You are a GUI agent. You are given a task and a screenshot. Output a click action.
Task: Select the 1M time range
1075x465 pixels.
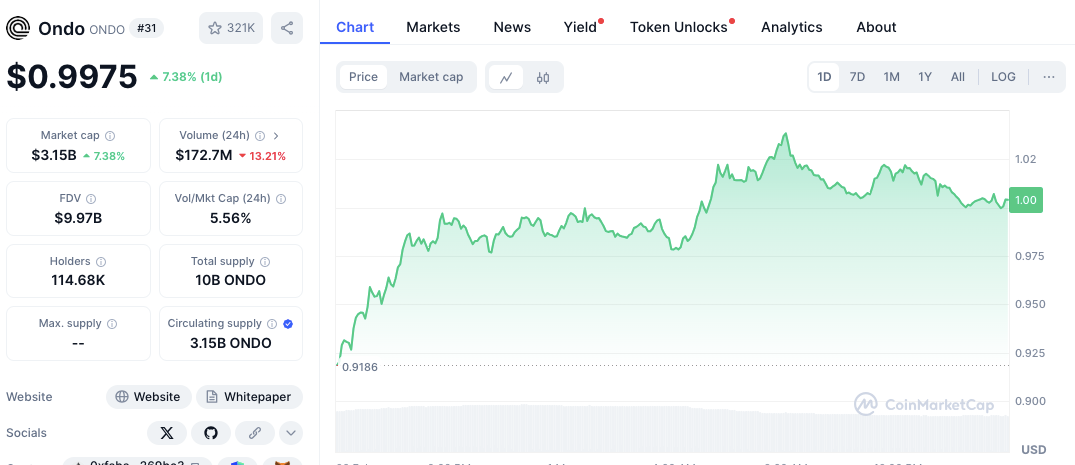(x=891, y=77)
